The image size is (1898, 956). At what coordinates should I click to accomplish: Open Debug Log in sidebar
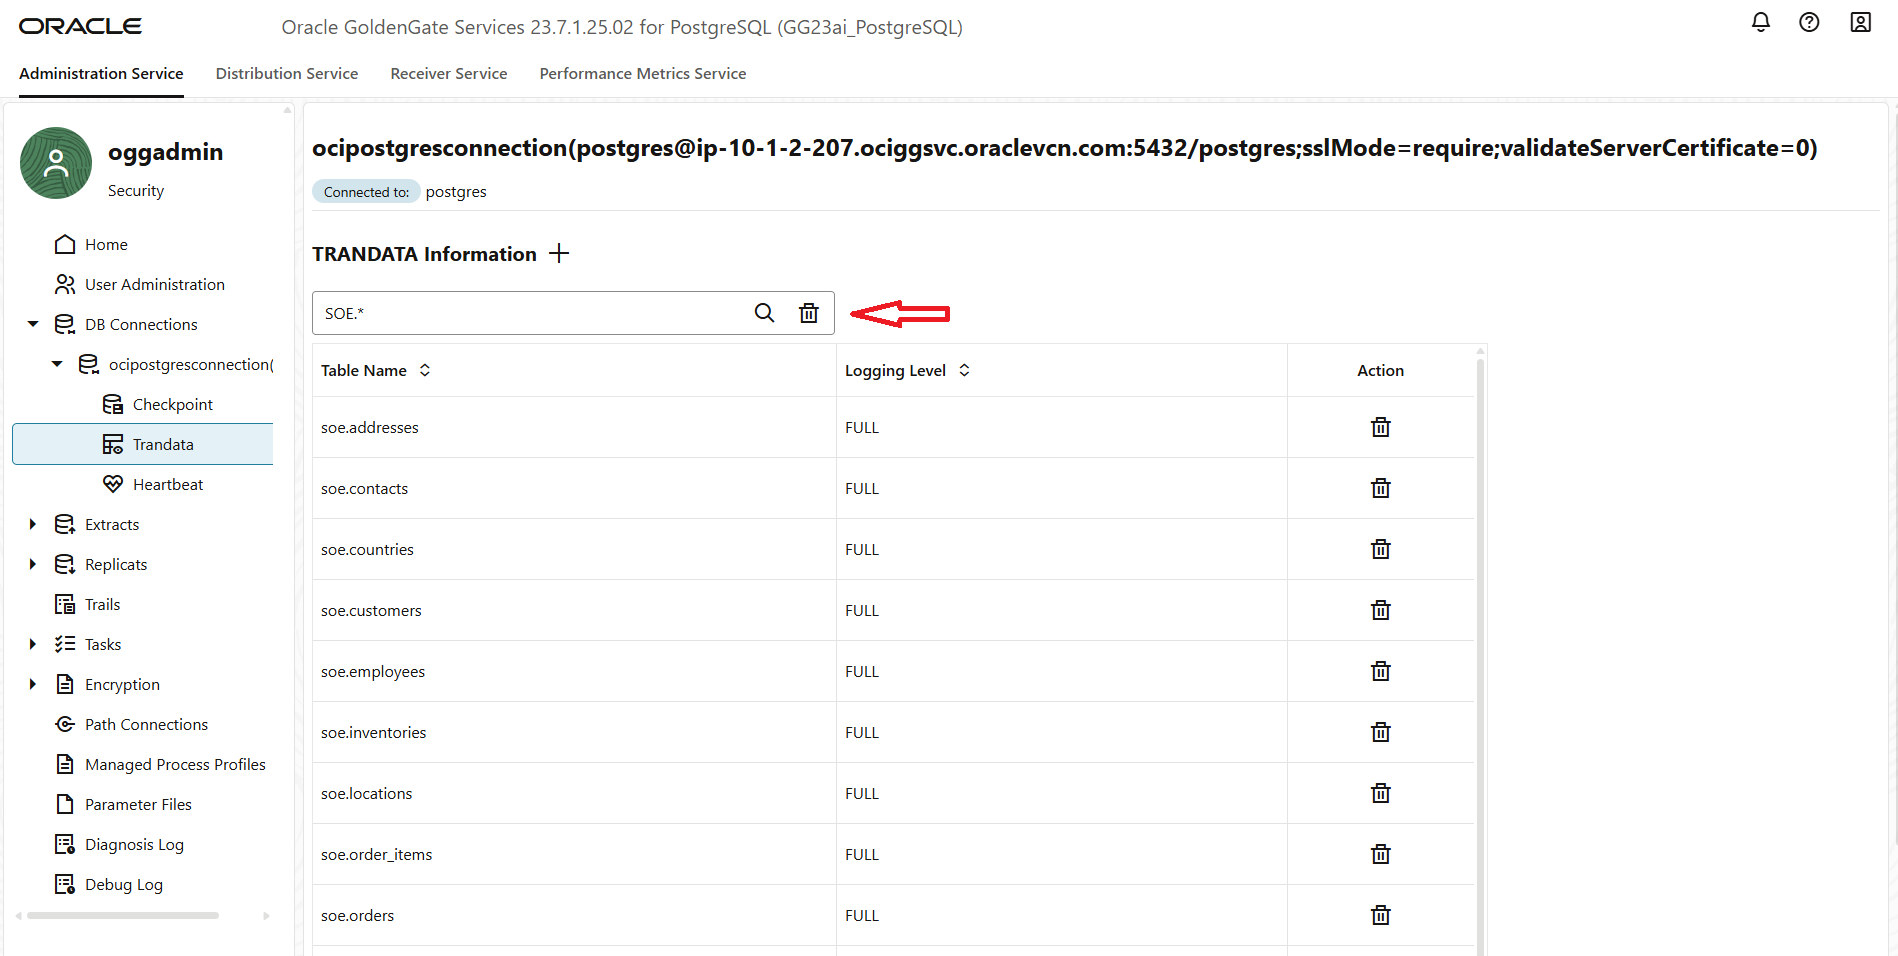coord(124,884)
